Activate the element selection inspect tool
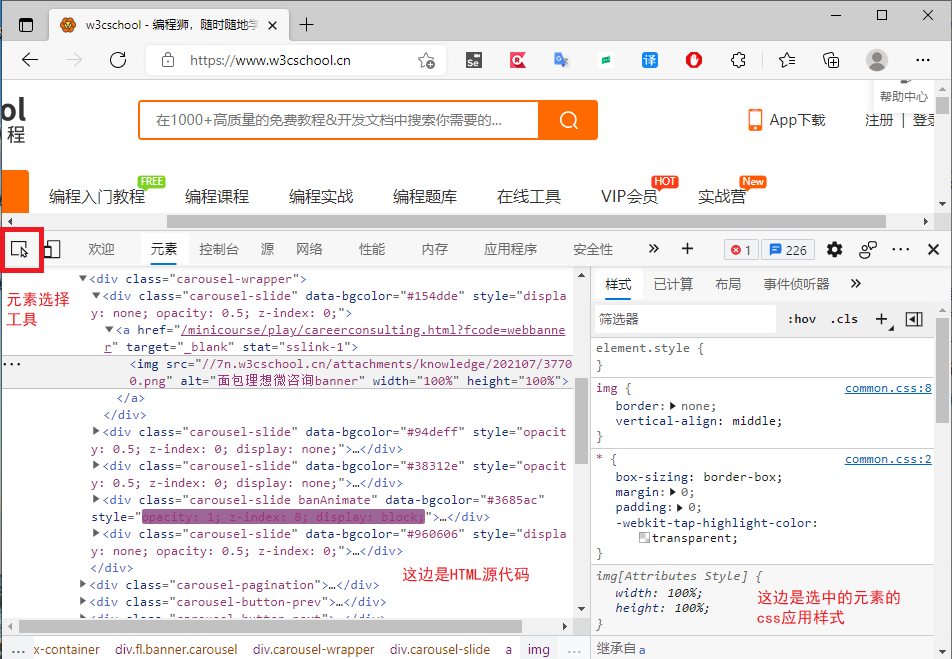The image size is (952, 659). (20, 249)
